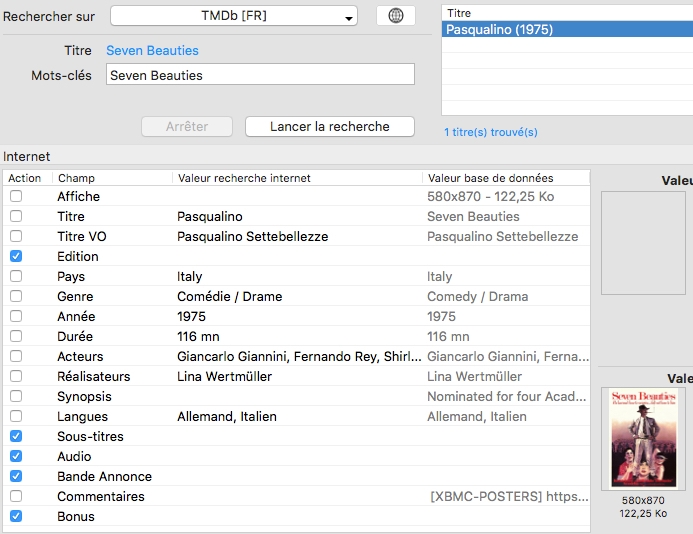693x534 pixels.
Task: Enable the Affiche checkbox
Action: click(x=16, y=197)
